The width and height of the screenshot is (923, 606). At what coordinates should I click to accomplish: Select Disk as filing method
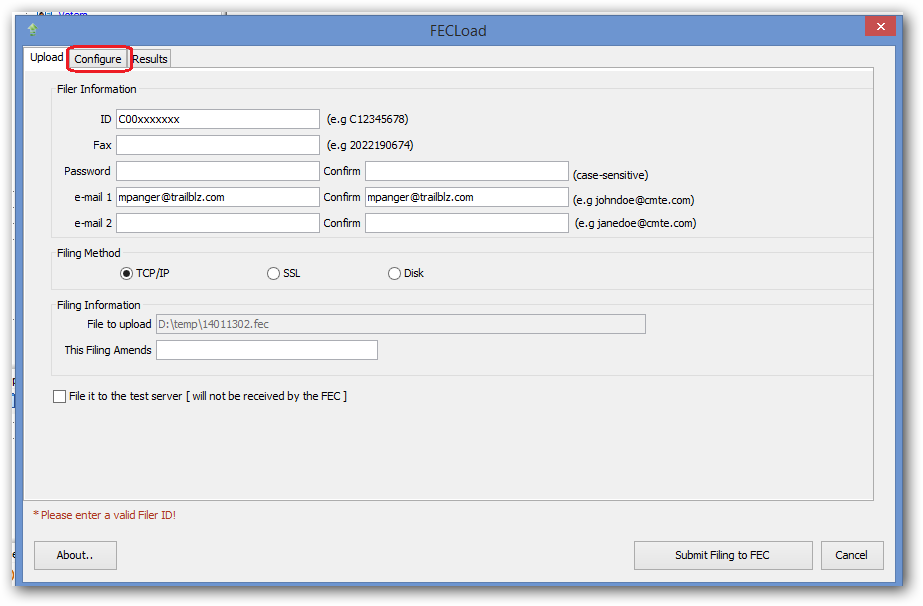click(394, 273)
